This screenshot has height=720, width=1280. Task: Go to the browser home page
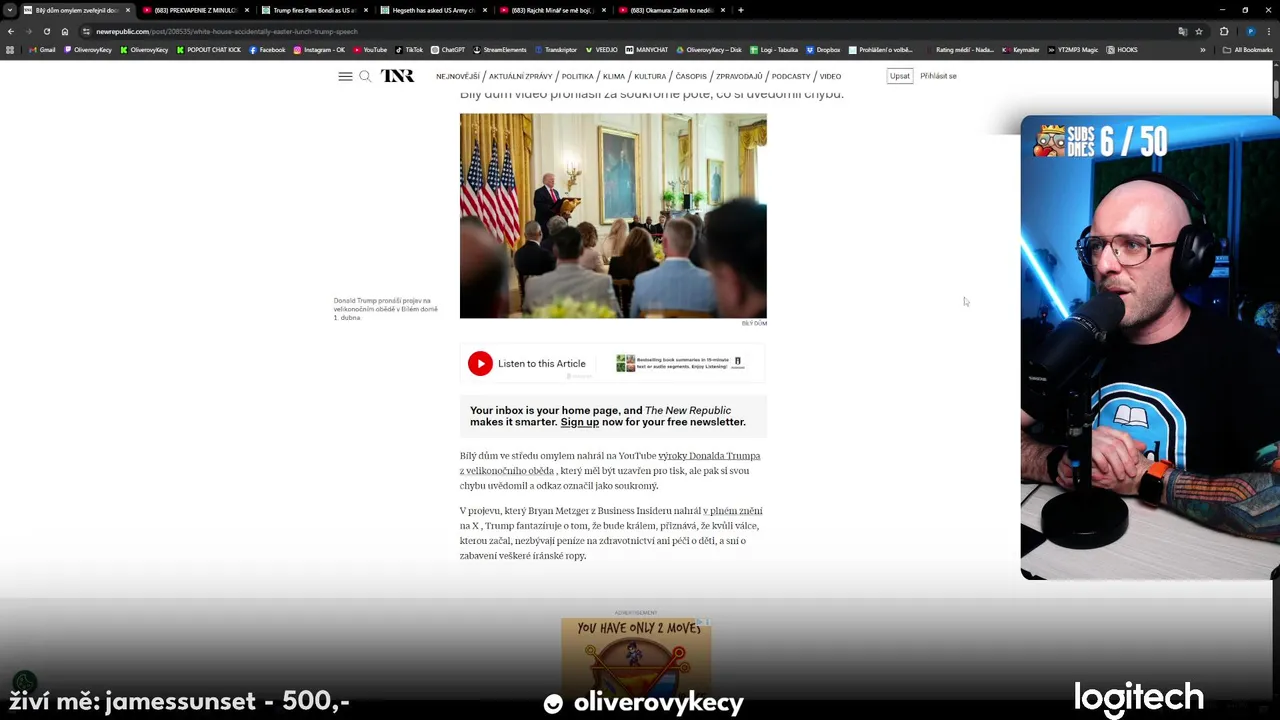pos(65,31)
